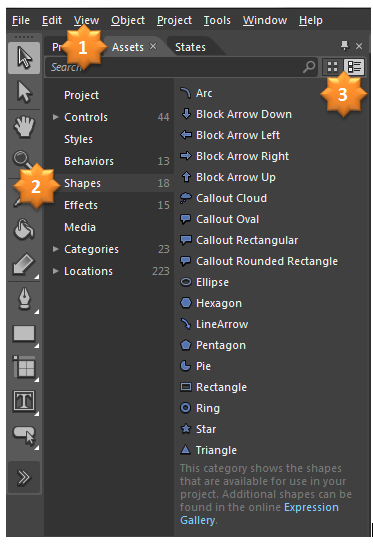Open the View menu
This screenshot has height=547, width=373.
[86, 20]
